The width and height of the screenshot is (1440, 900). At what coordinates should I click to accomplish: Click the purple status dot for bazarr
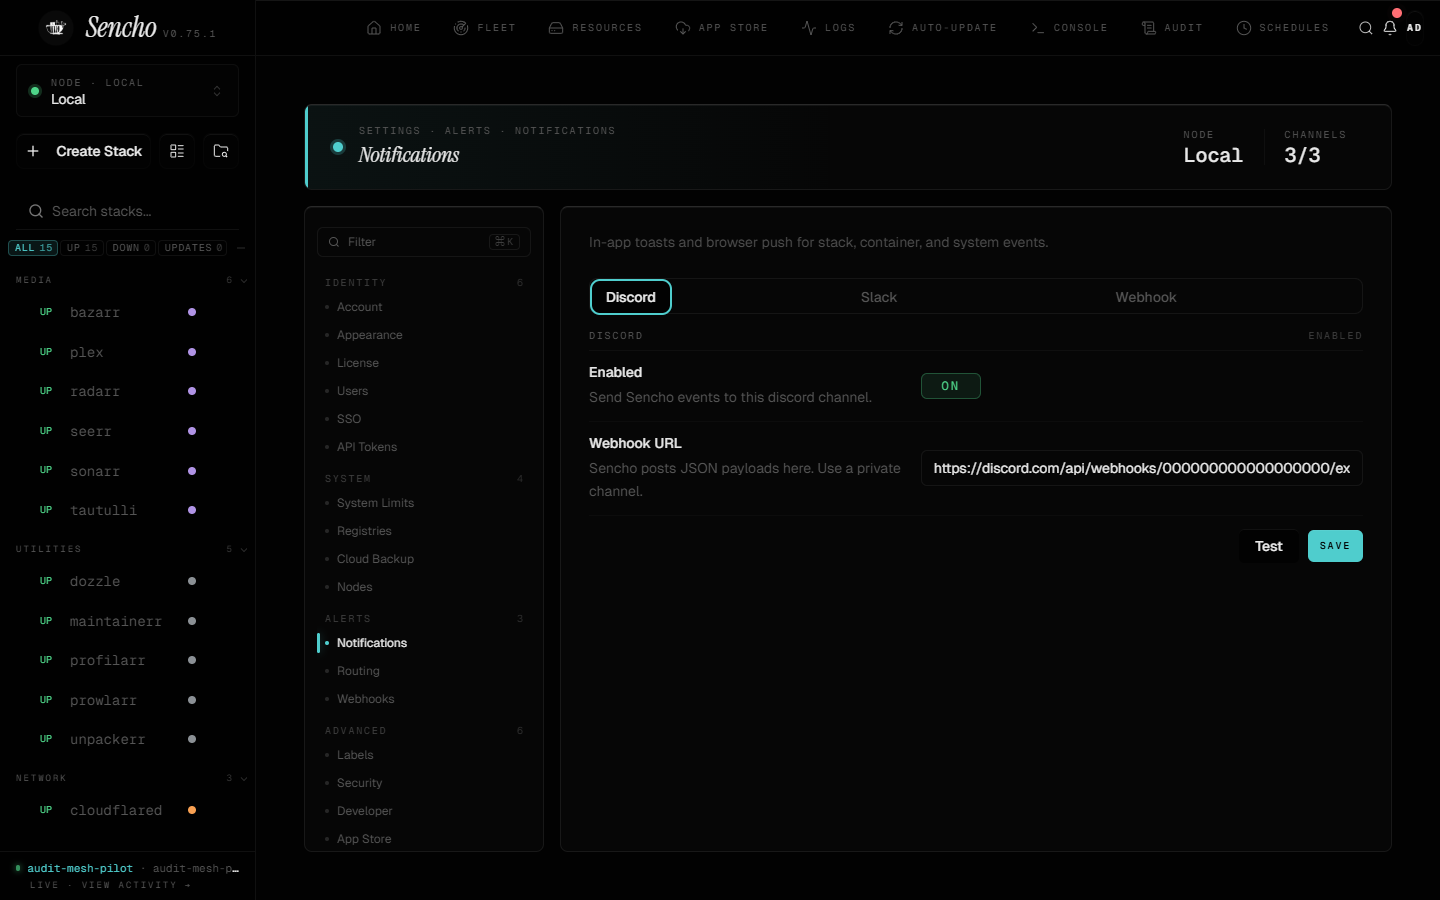[x=192, y=312]
